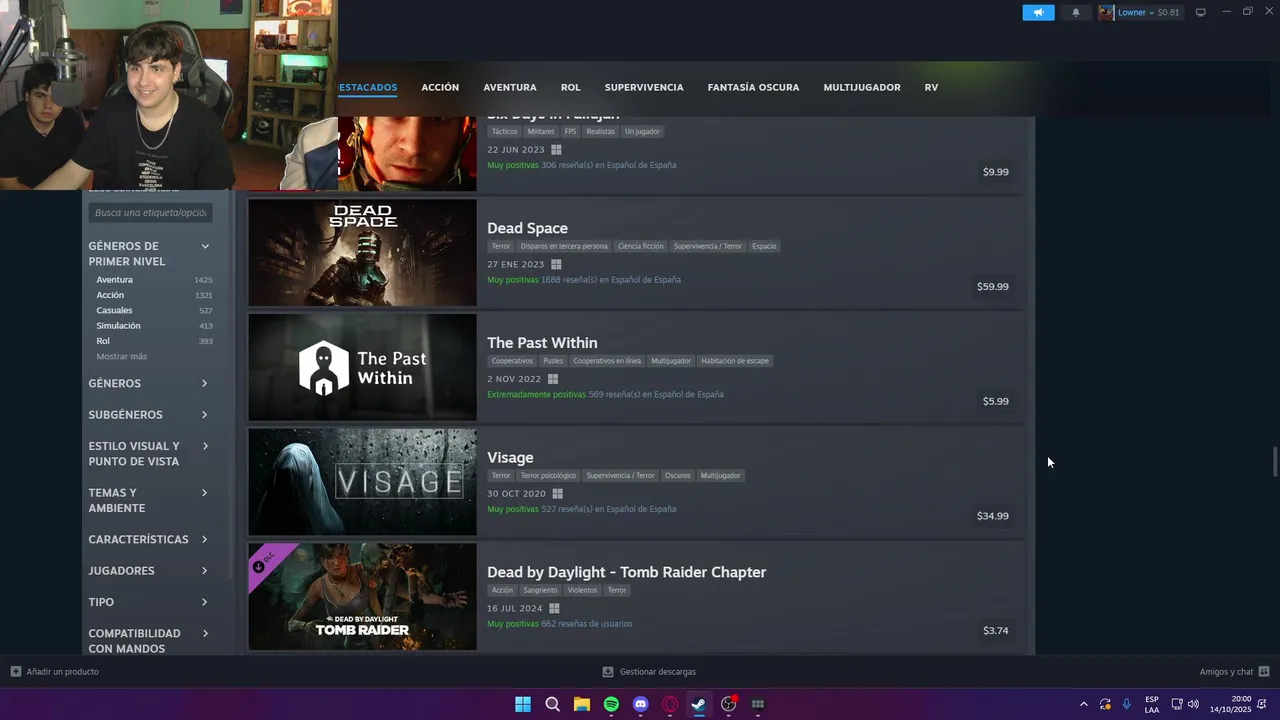1280x720 pixels.
Task: Open OBS Studio from taskbar
Action: pos(729,704)
